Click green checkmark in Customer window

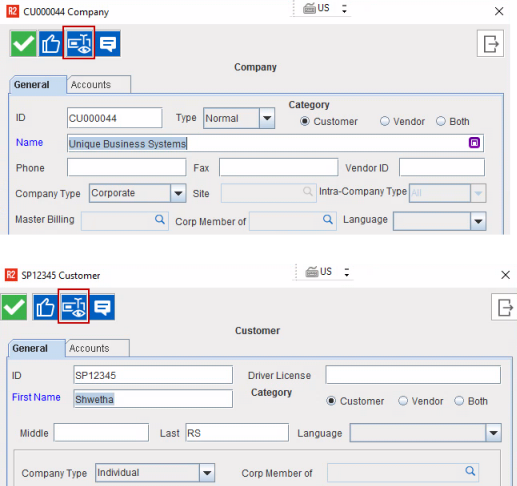14,307
